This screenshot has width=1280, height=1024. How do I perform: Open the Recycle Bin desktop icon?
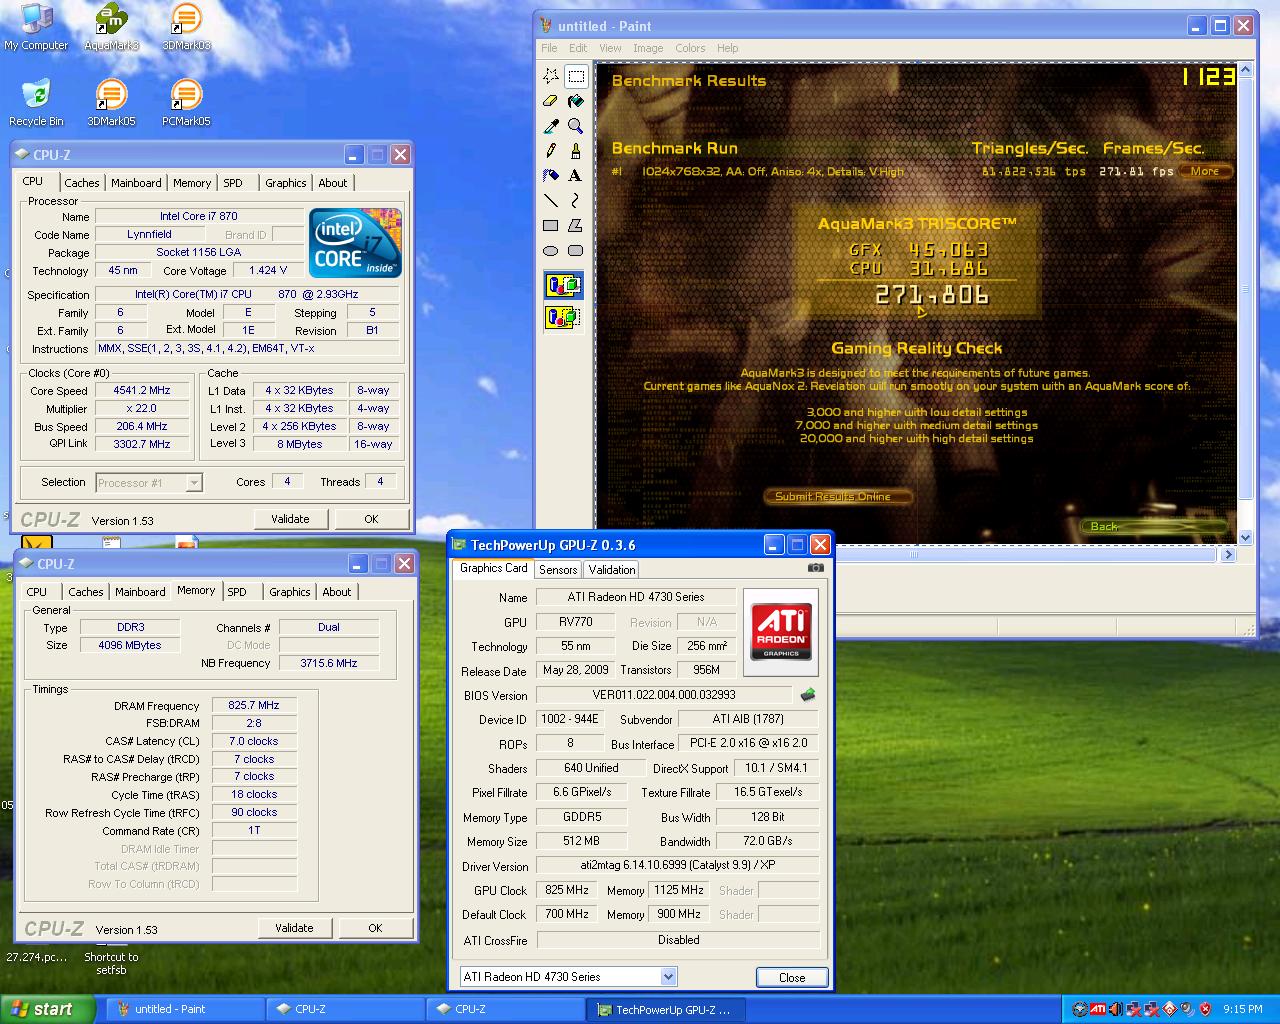tap(36, 103)
